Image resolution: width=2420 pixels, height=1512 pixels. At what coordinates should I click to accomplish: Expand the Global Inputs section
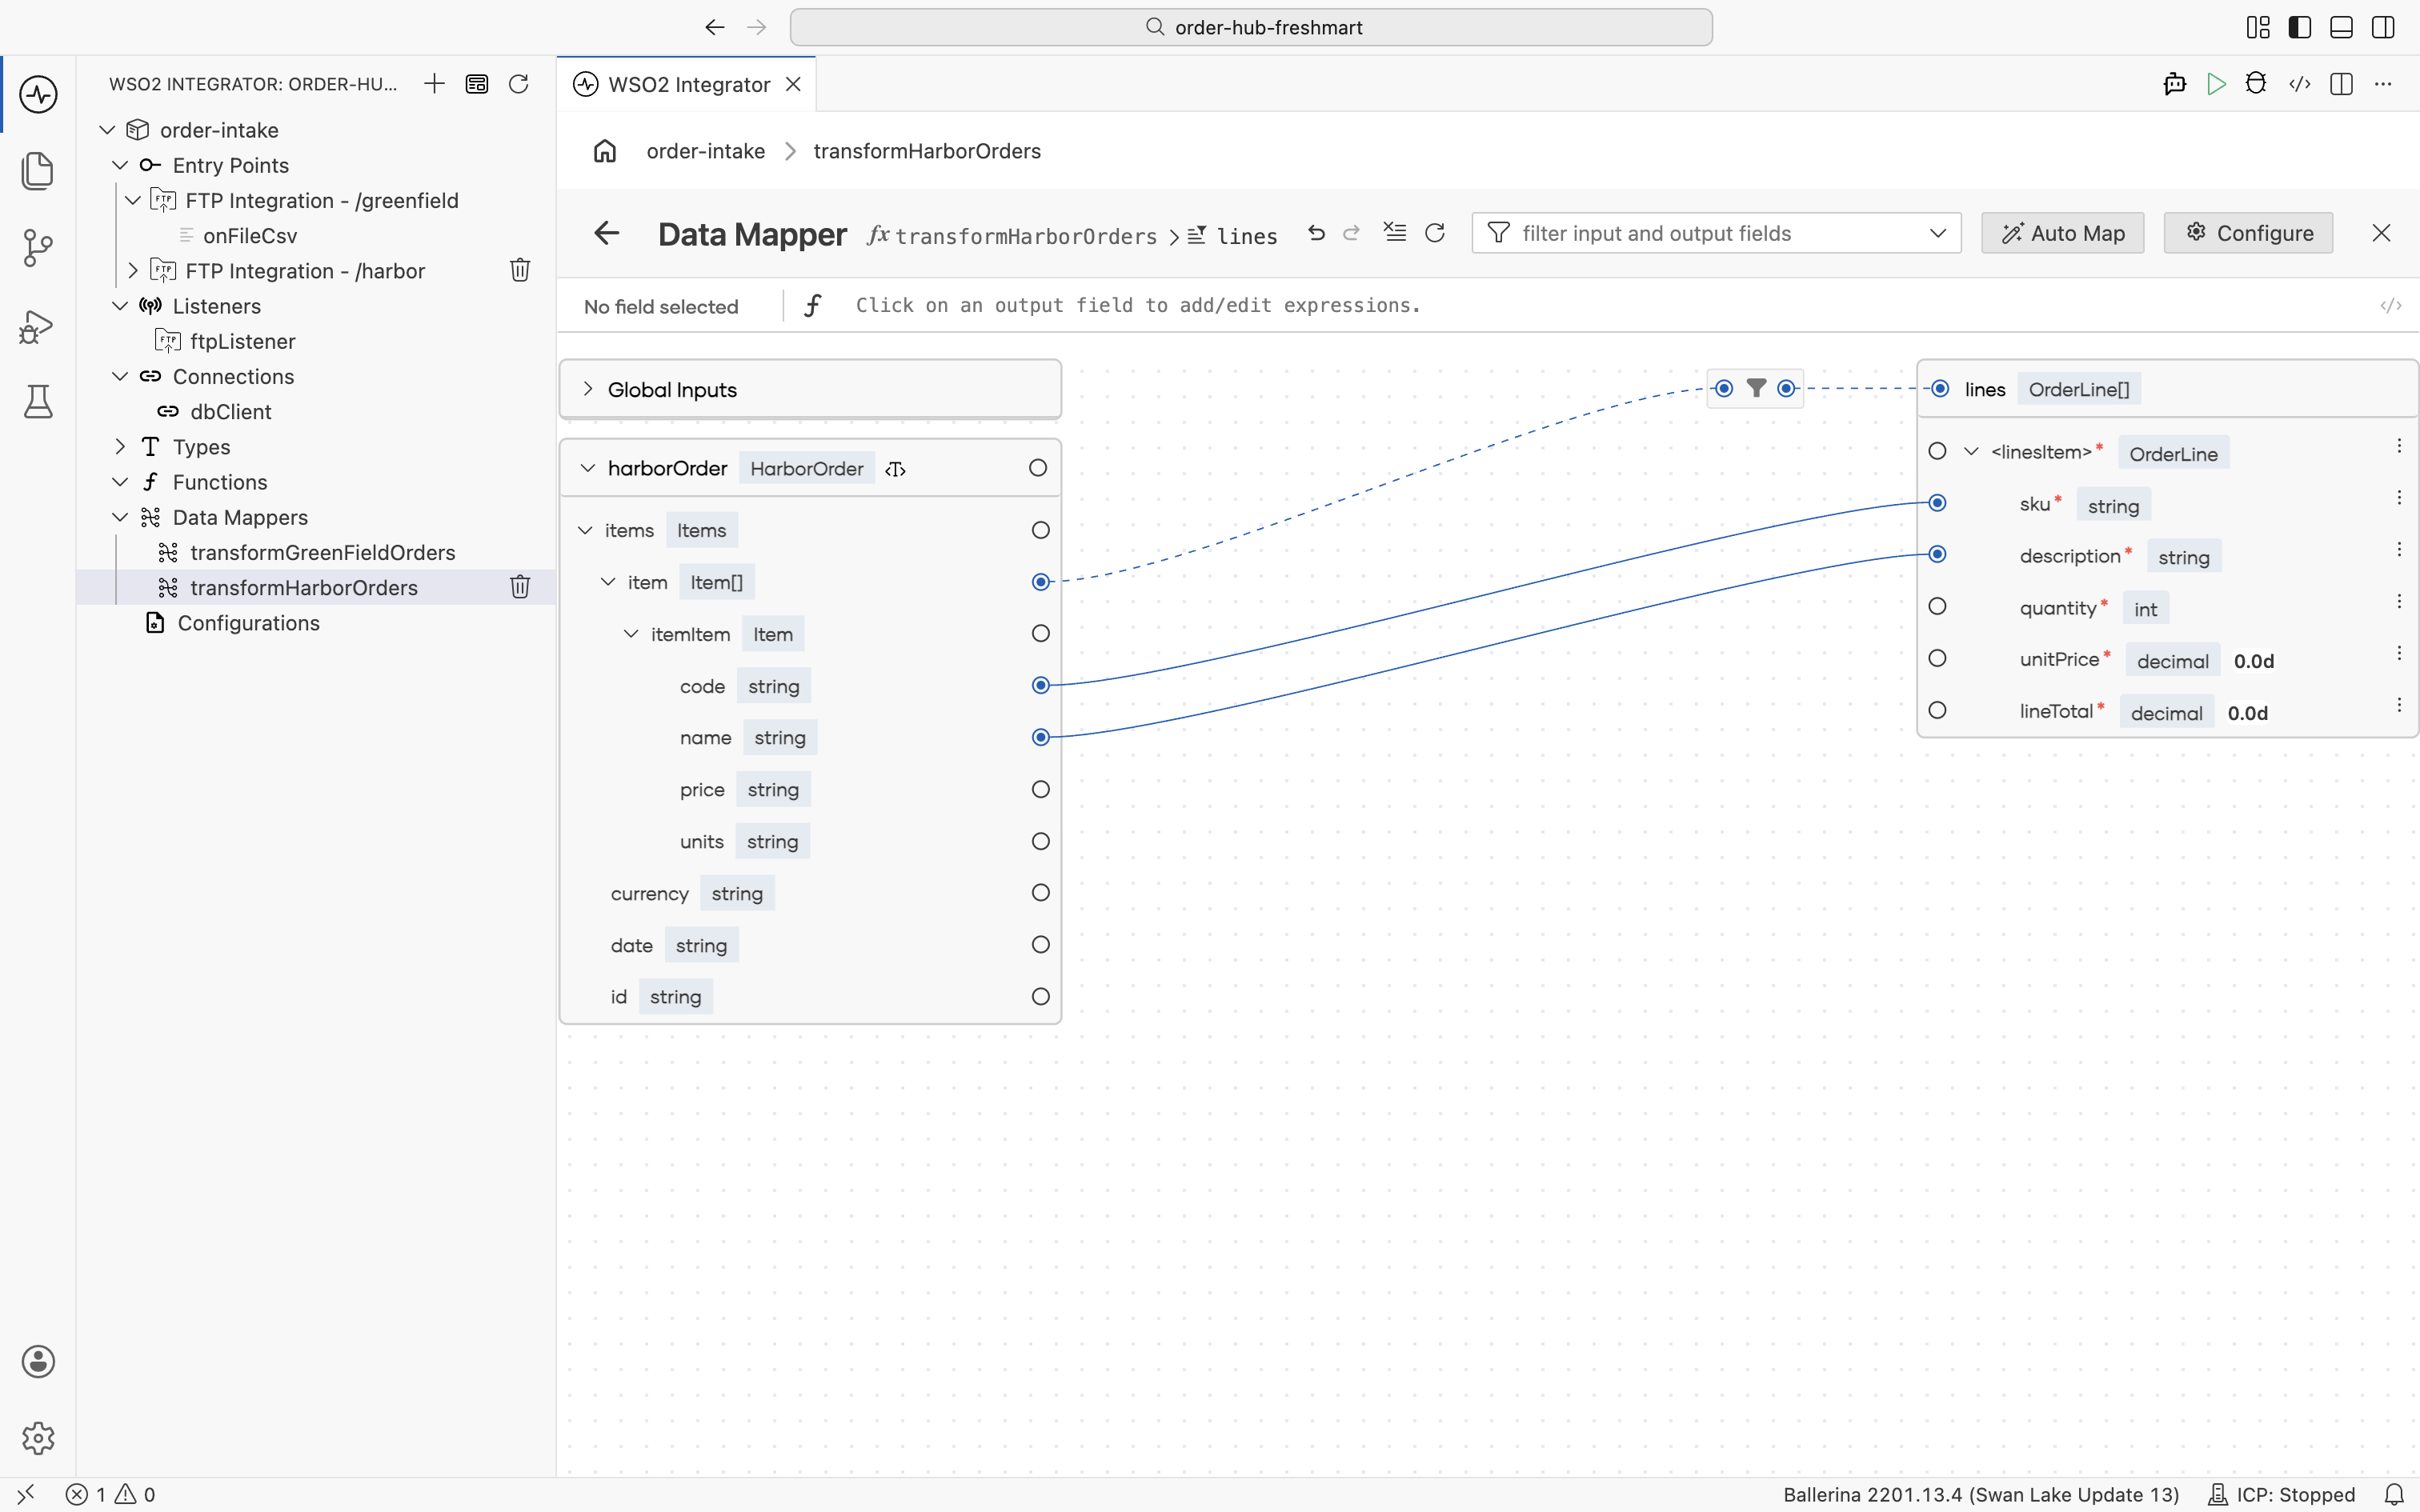tap(588, 389)
